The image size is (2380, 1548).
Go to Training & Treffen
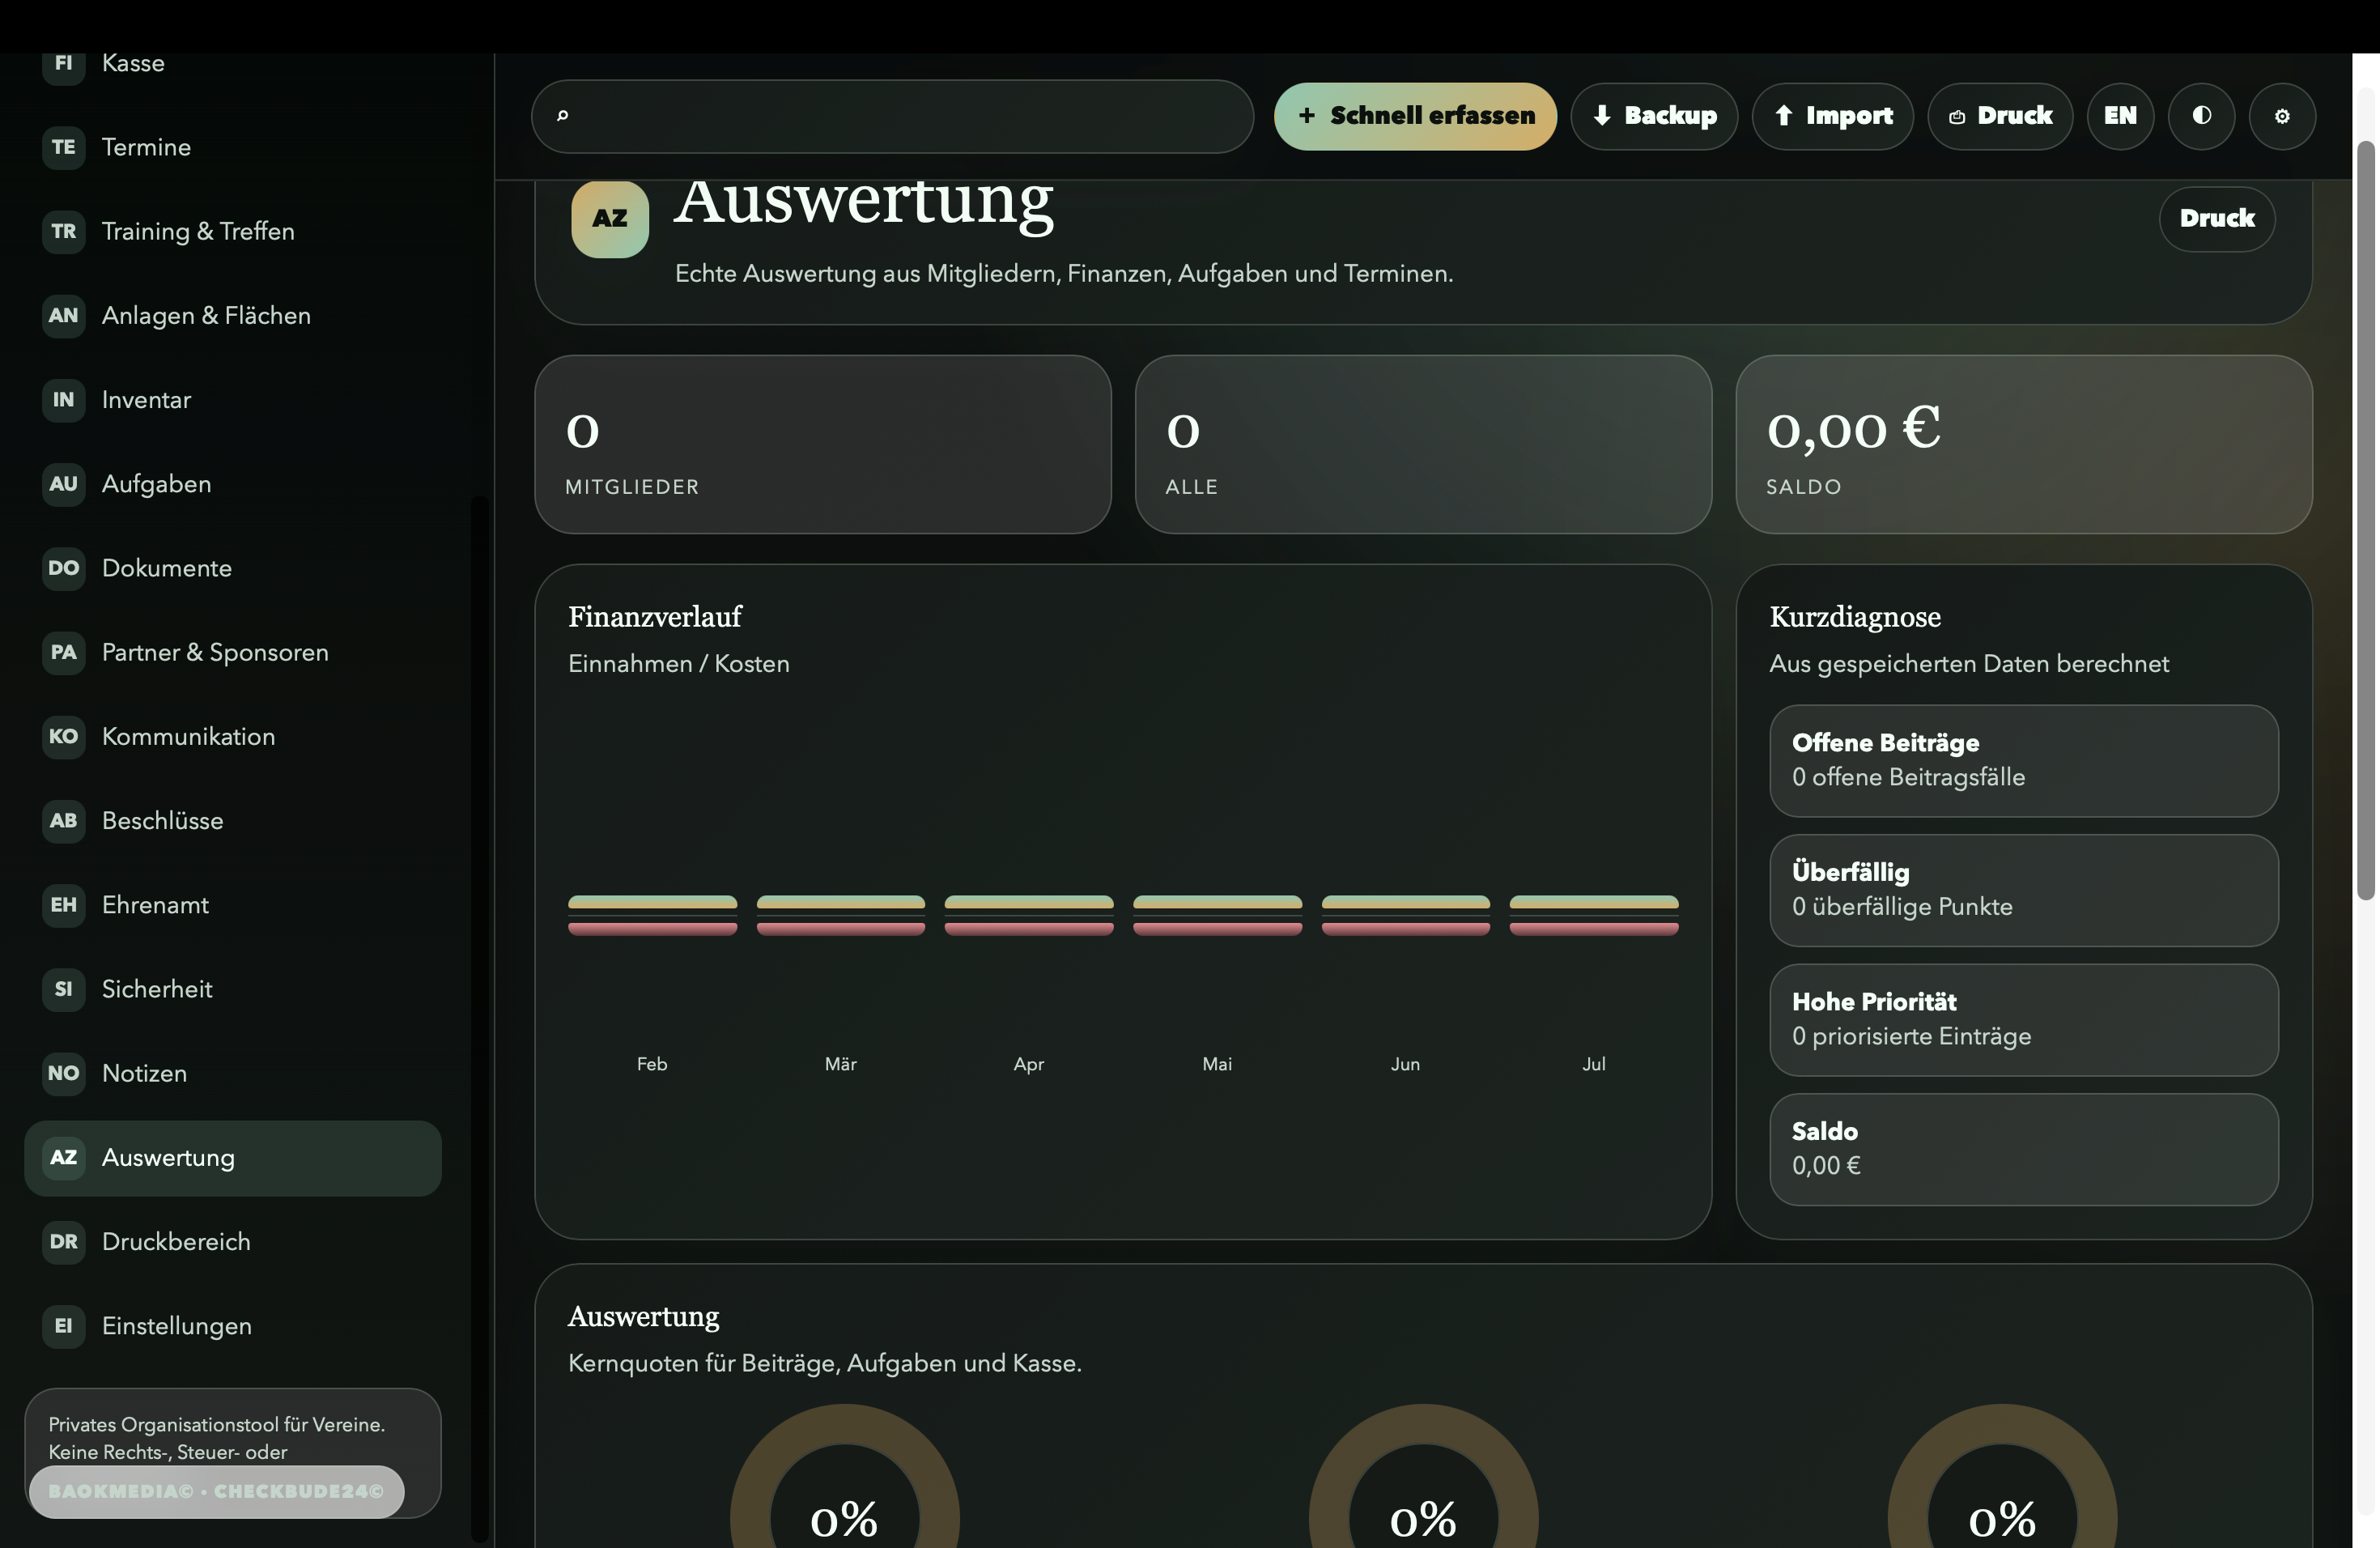[x=233, y=231]
